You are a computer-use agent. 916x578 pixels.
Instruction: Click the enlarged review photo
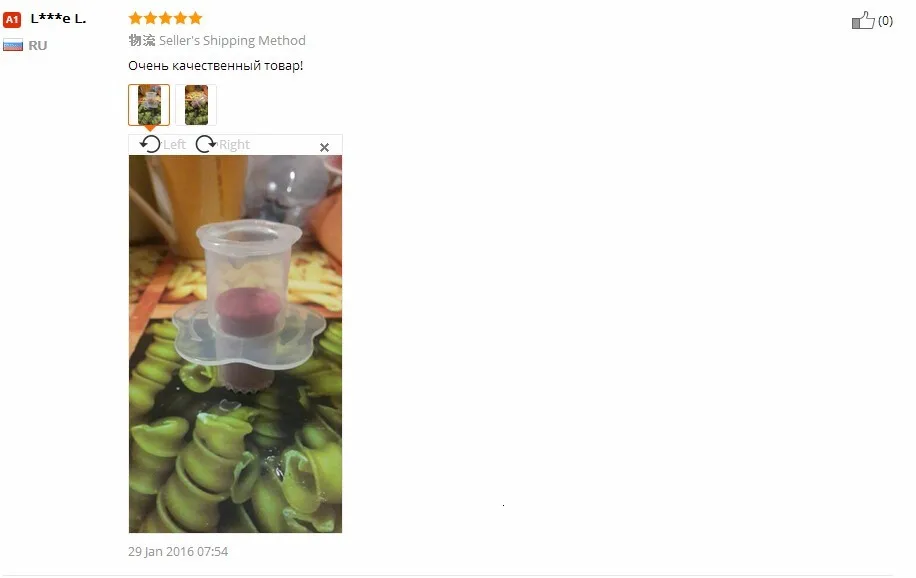(235, 344)
